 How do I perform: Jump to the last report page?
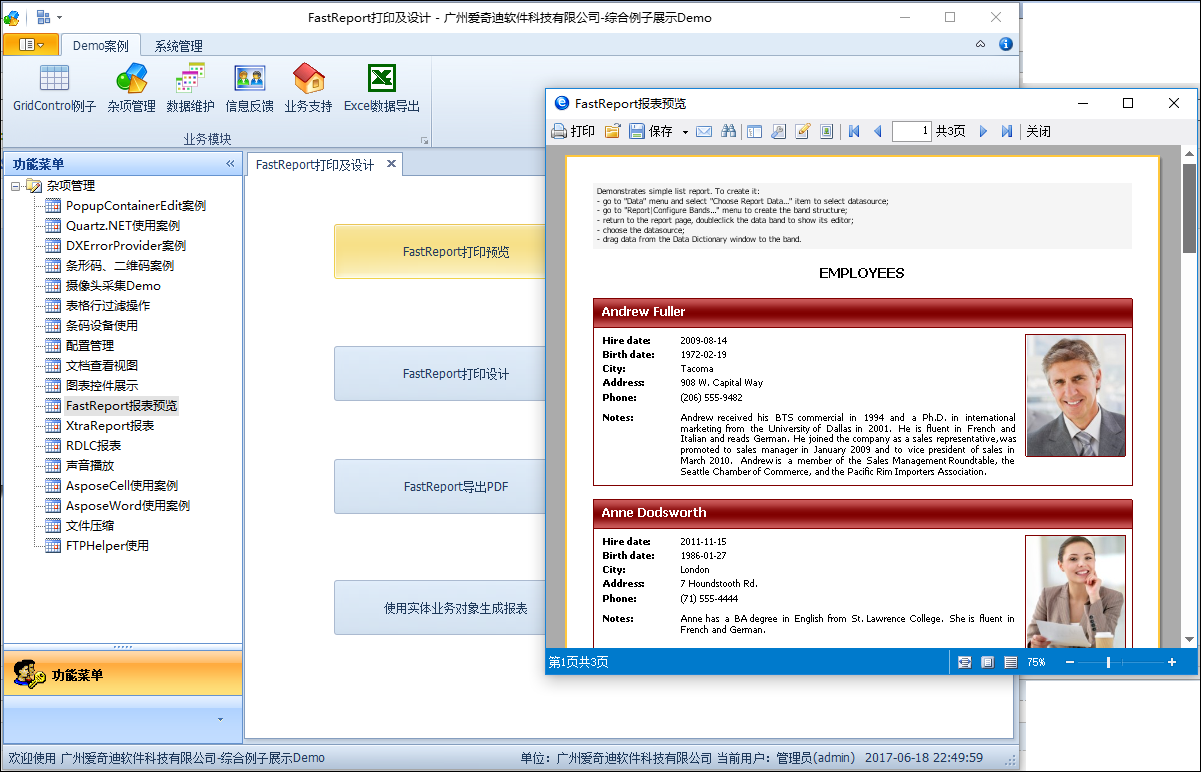(1007, 131)
